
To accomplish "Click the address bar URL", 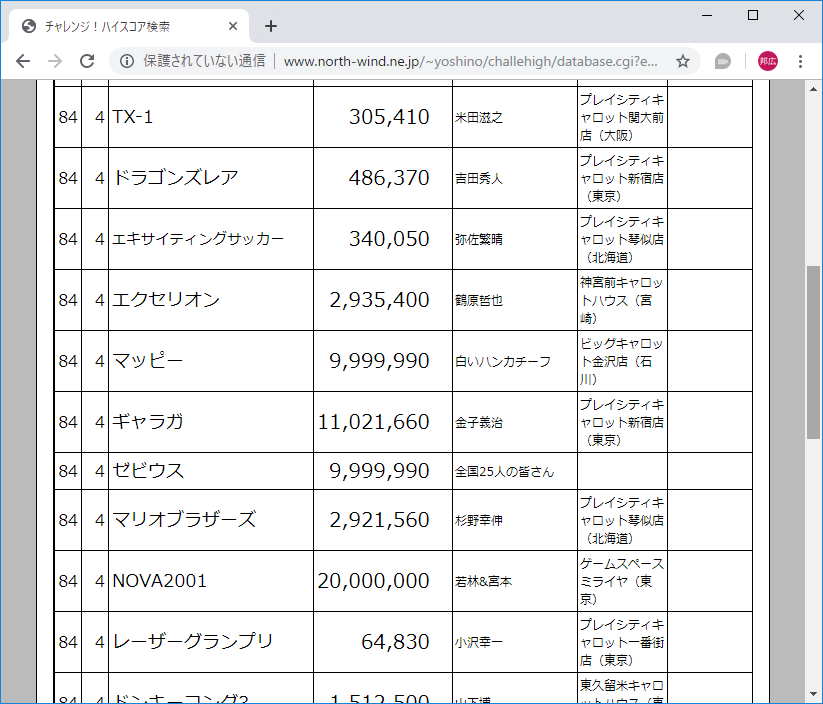I will pos(470,61).
